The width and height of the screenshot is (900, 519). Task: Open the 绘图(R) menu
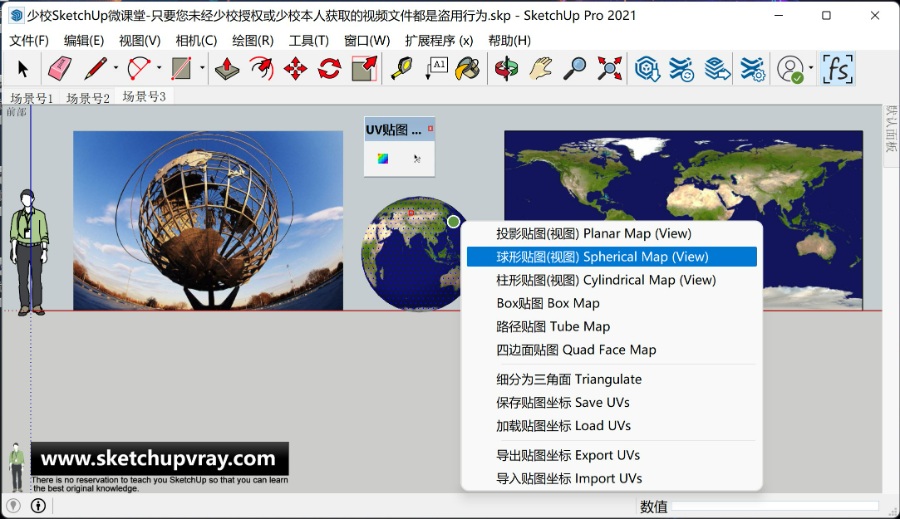[253, 41]
